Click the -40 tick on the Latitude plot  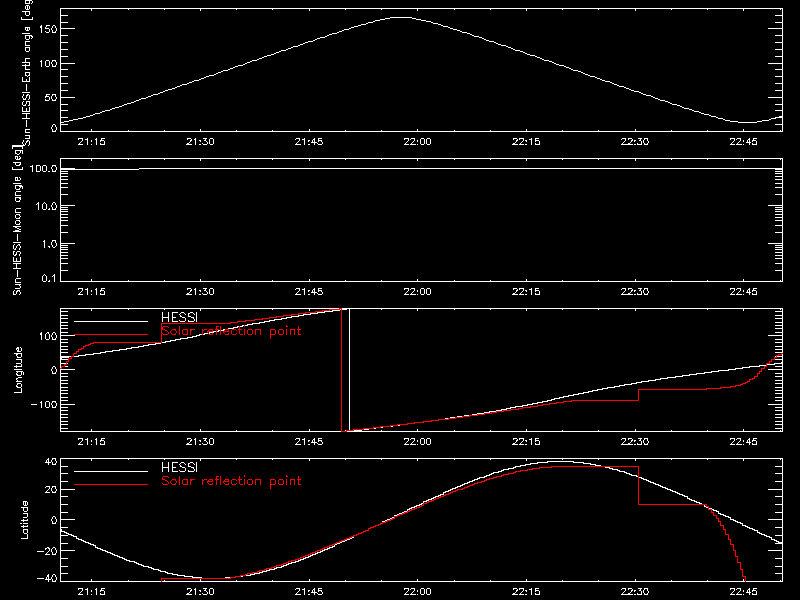(46, 579)
